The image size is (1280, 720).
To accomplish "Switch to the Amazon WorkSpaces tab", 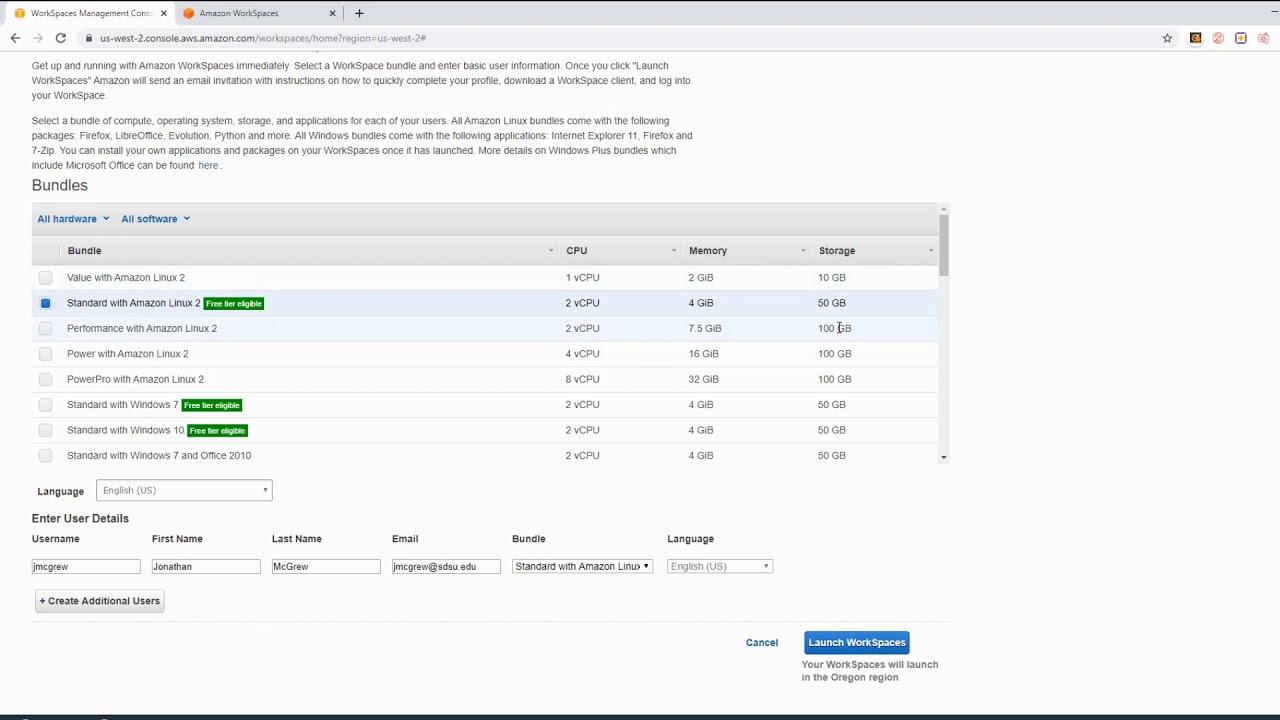I will click(260, 13).
